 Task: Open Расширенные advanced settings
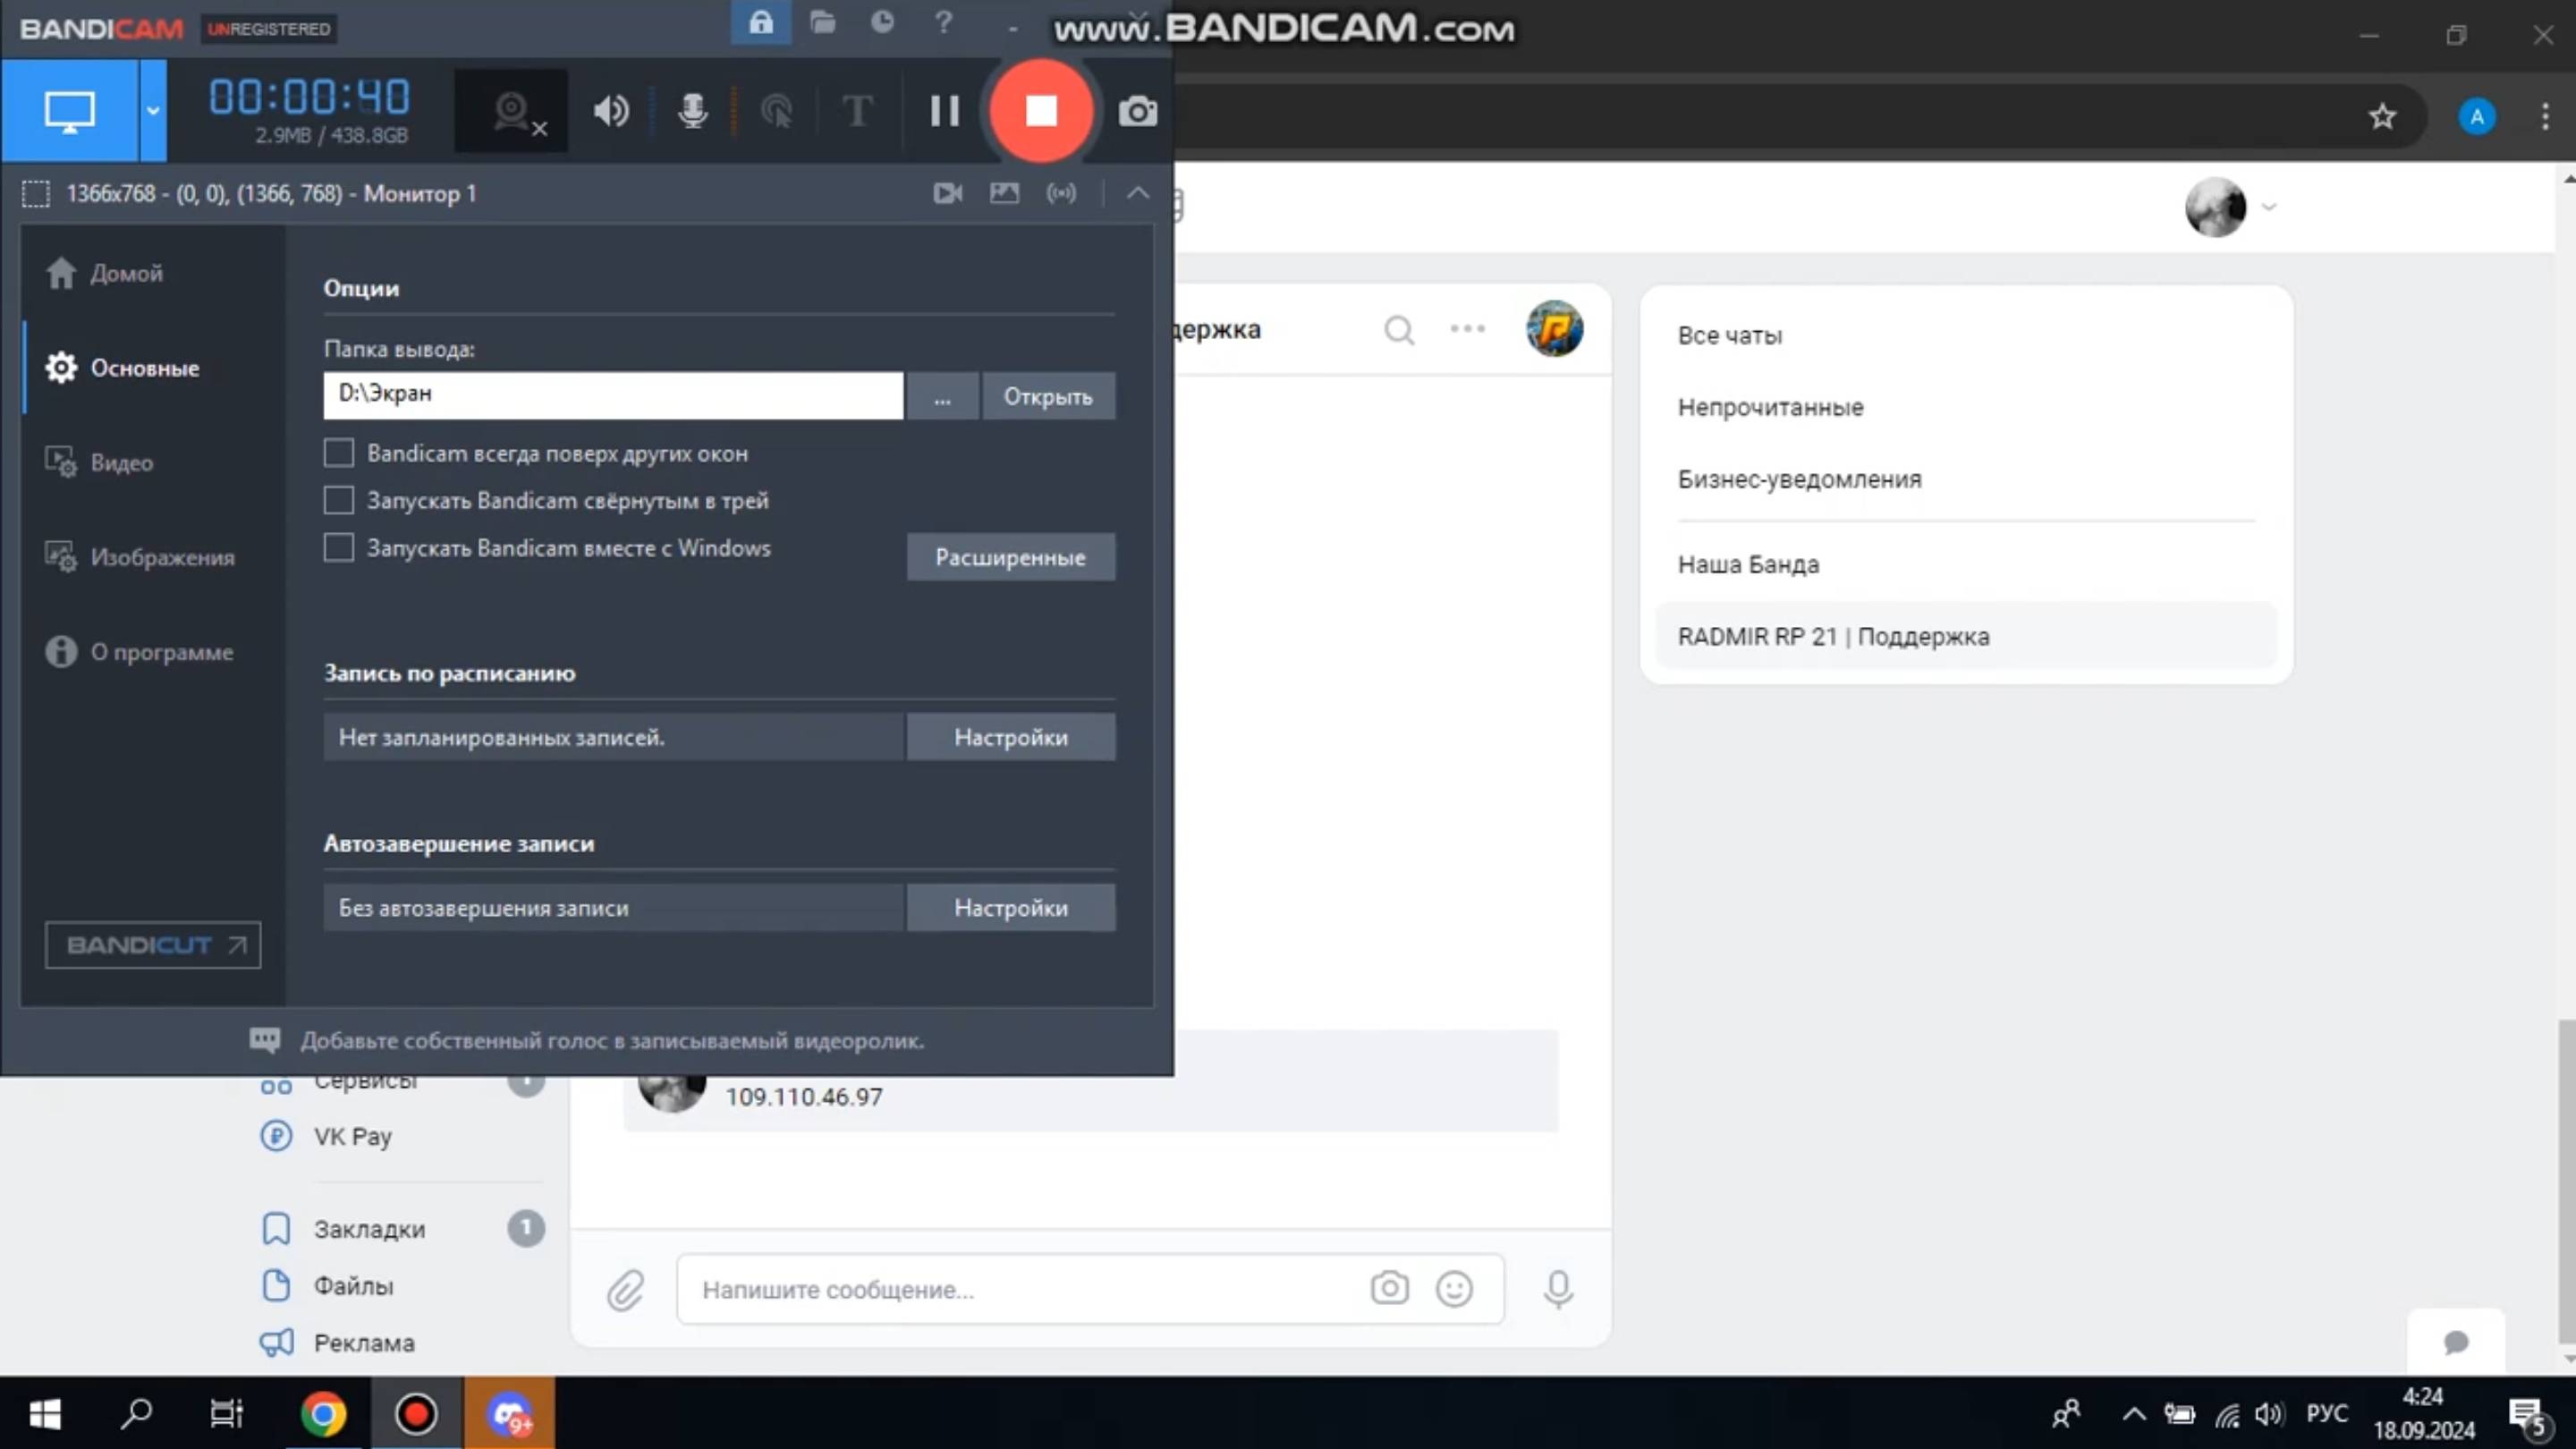1010,557
